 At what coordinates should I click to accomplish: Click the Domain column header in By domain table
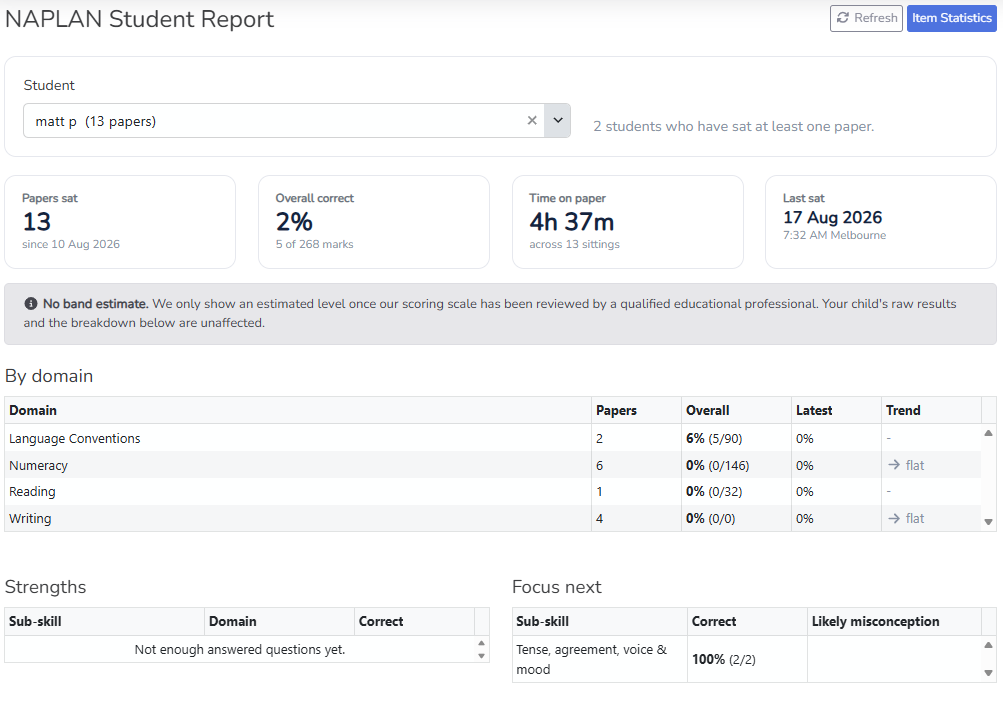[297, 410]
